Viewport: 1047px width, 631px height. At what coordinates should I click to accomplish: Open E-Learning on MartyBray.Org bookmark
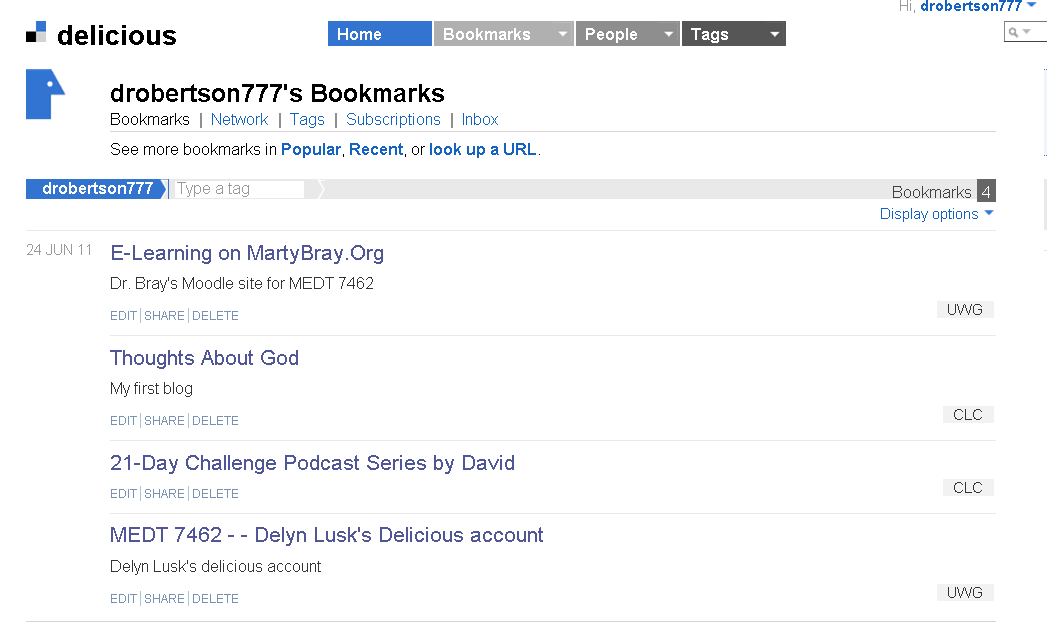click(247, 253)
